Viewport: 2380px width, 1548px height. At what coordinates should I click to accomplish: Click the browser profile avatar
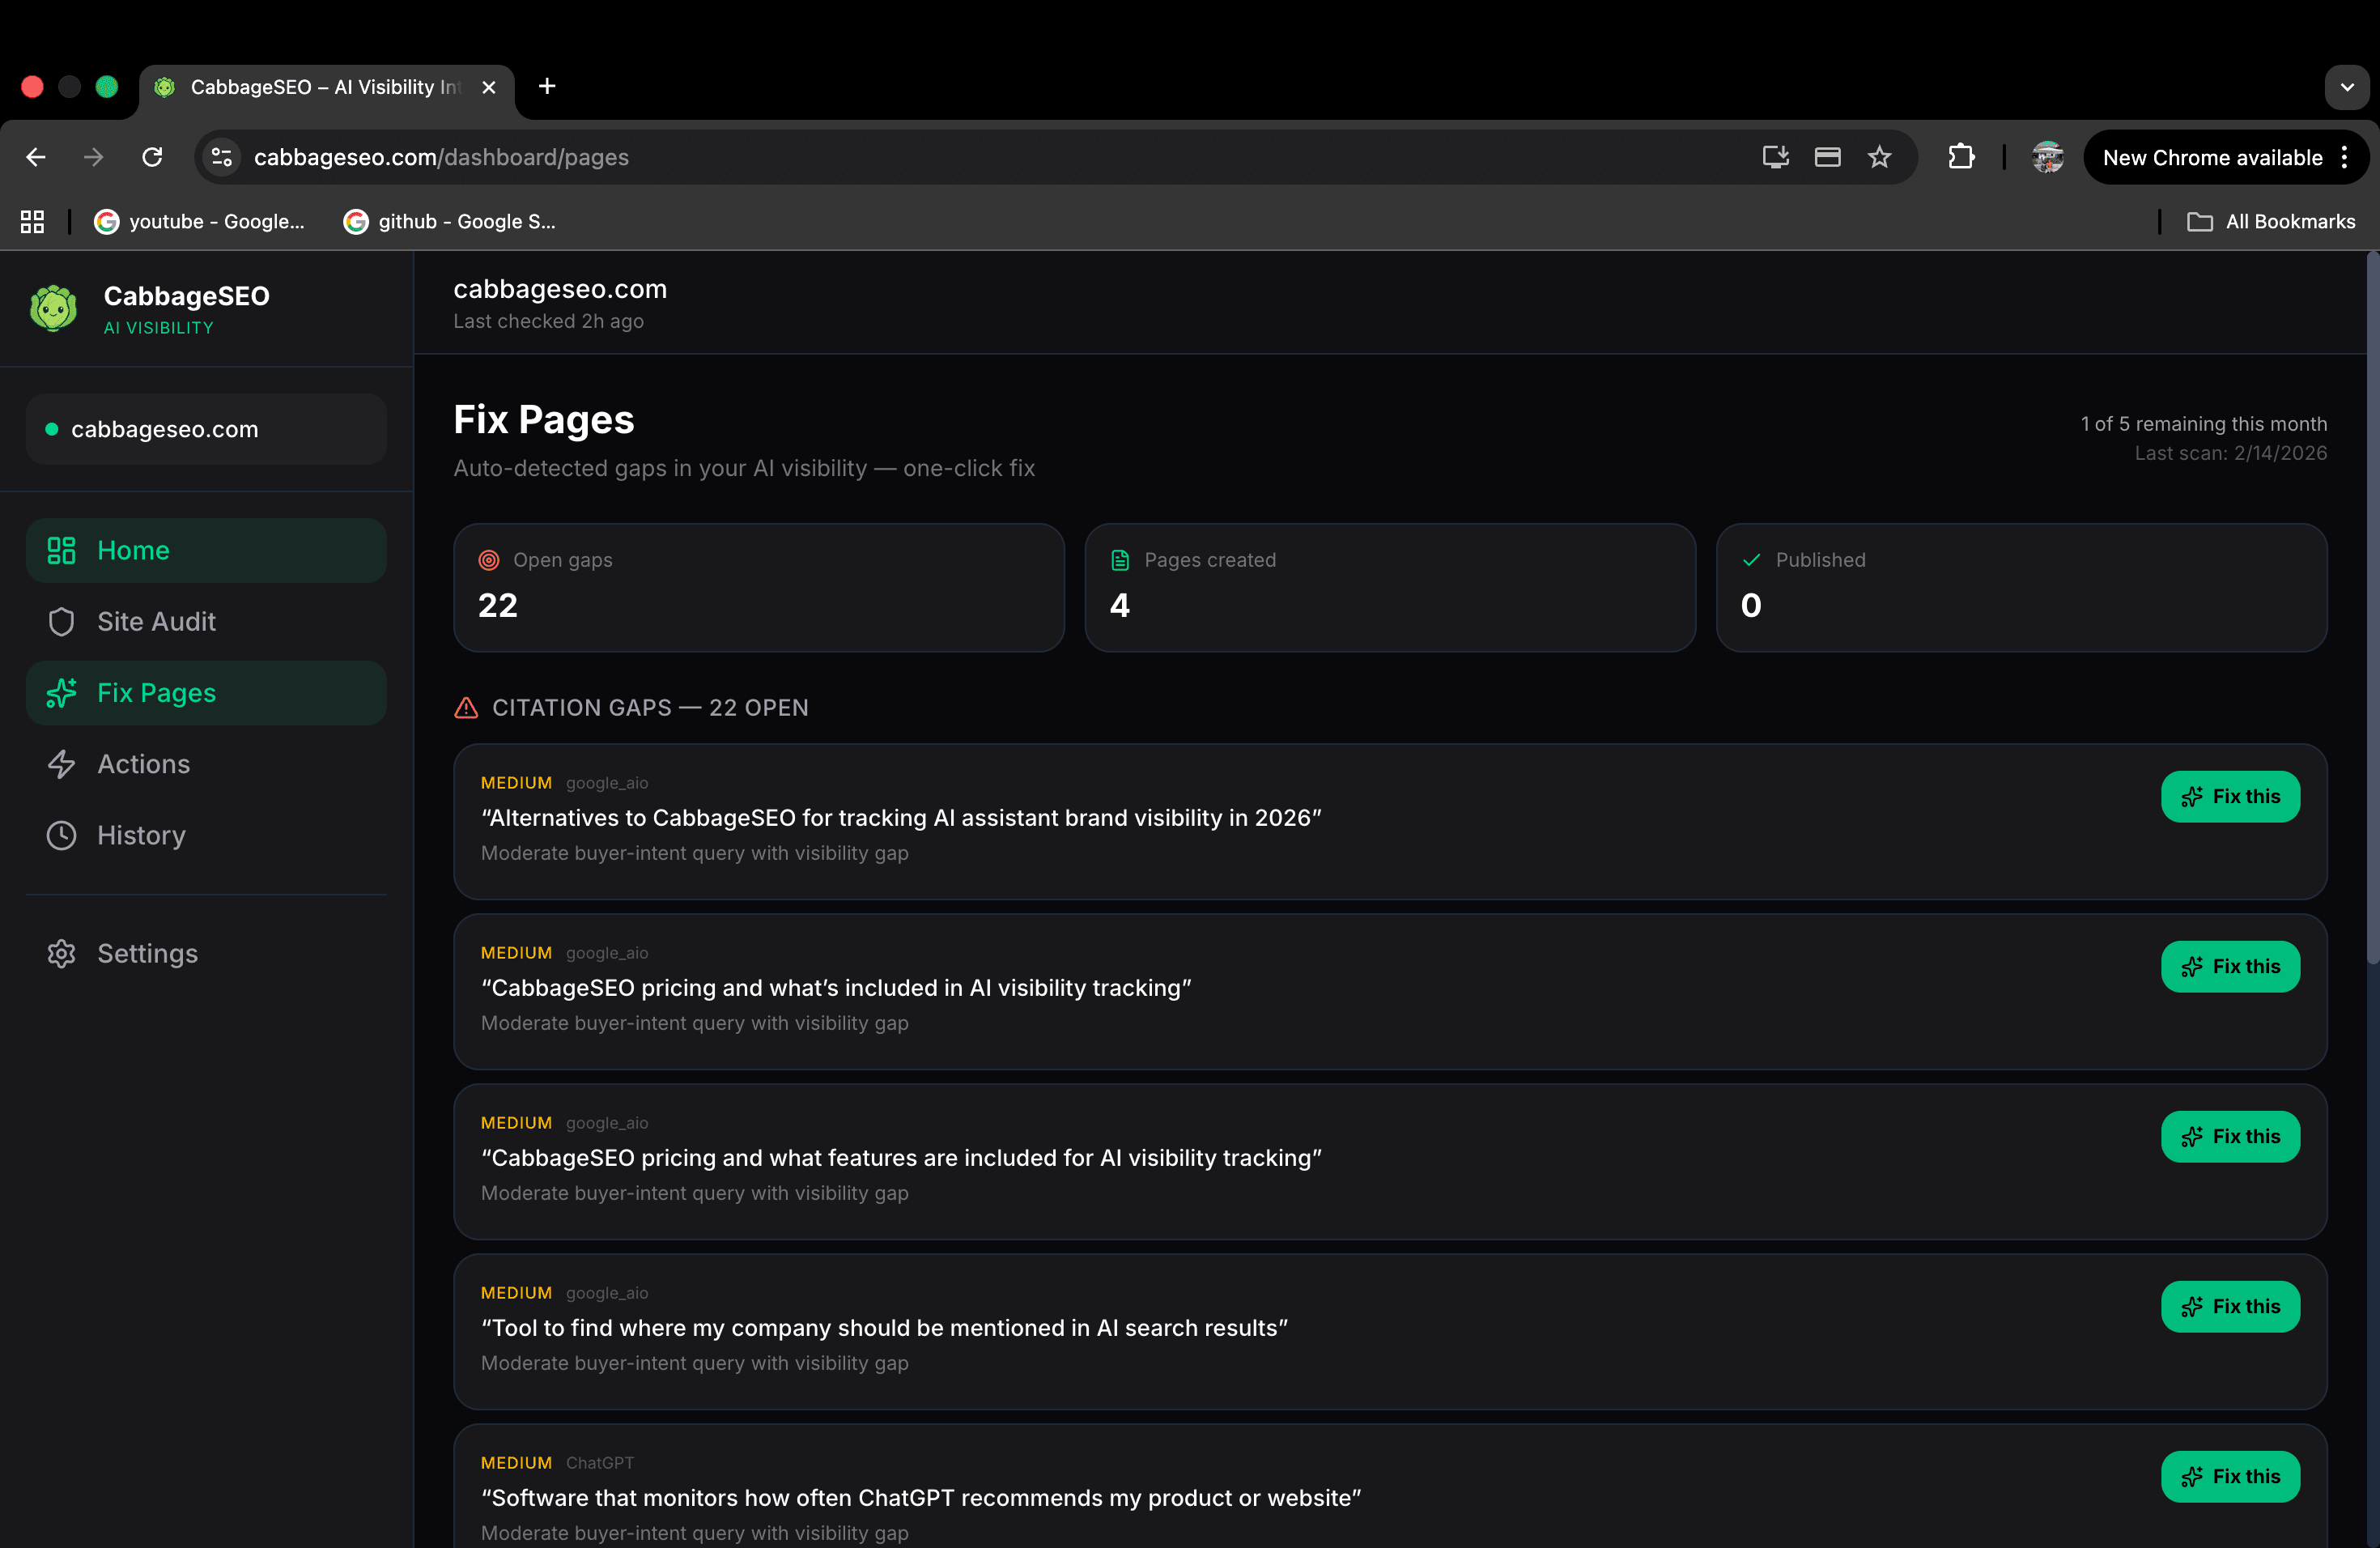2048,157
